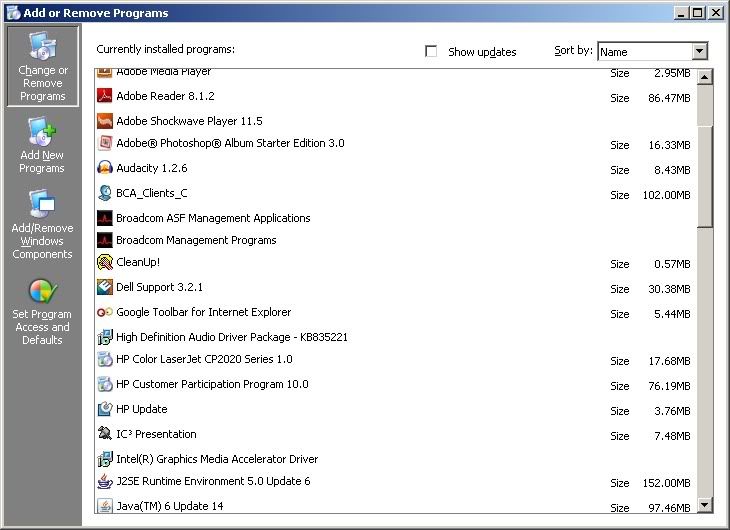Click the vertical scrollbar thumb

pos(705,176)
